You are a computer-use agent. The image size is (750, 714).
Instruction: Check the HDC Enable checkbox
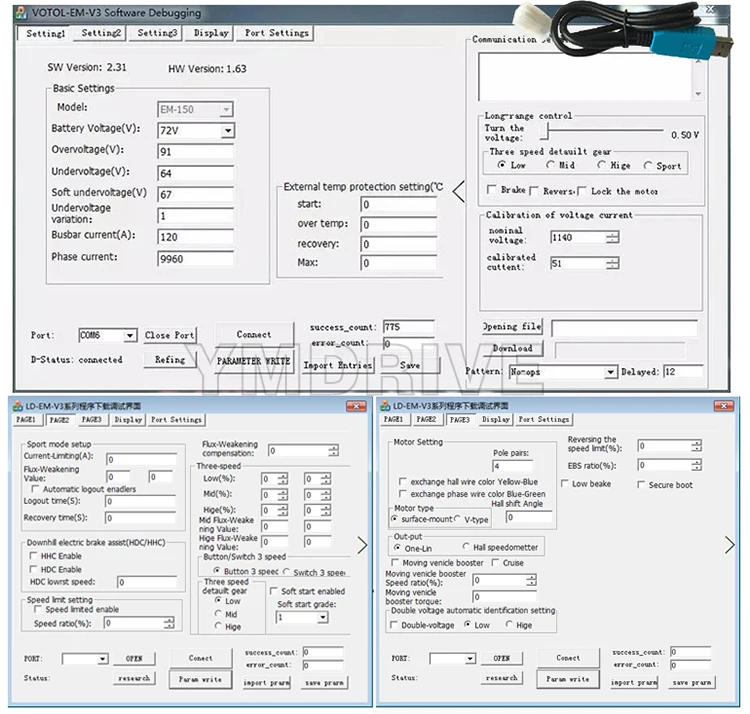[x=35, y=569]
